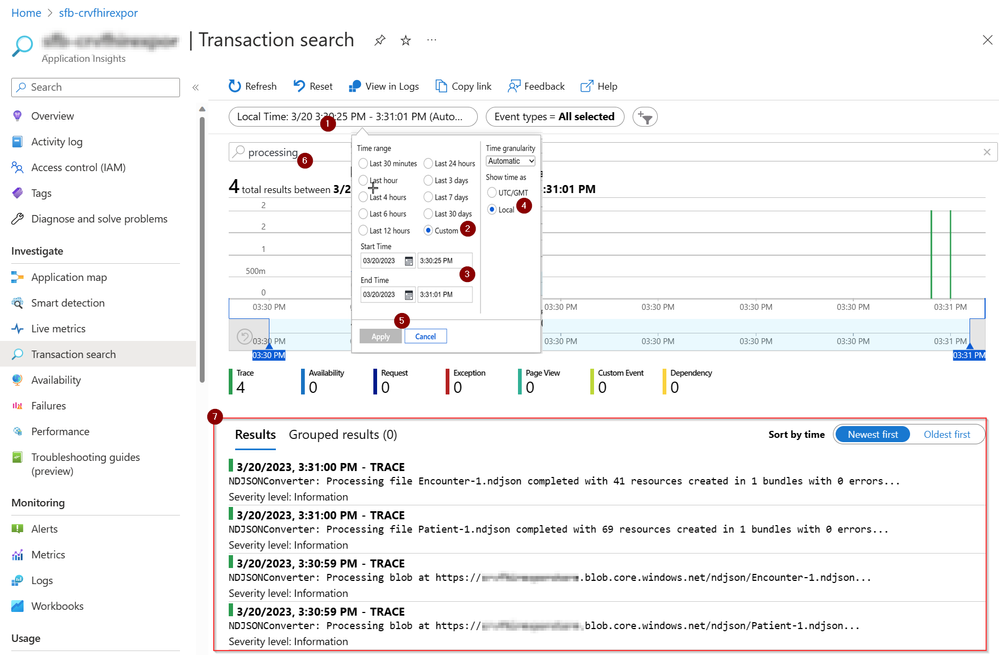
Task: Select the Last 24 hours option
Action: (428, 164)
